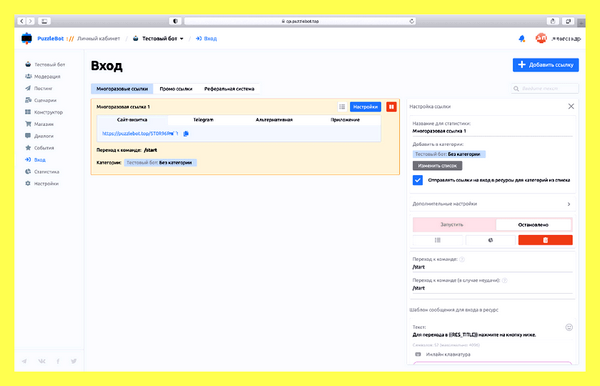
Task: Reload the page with the refresh icon
Action: [411, 21]
